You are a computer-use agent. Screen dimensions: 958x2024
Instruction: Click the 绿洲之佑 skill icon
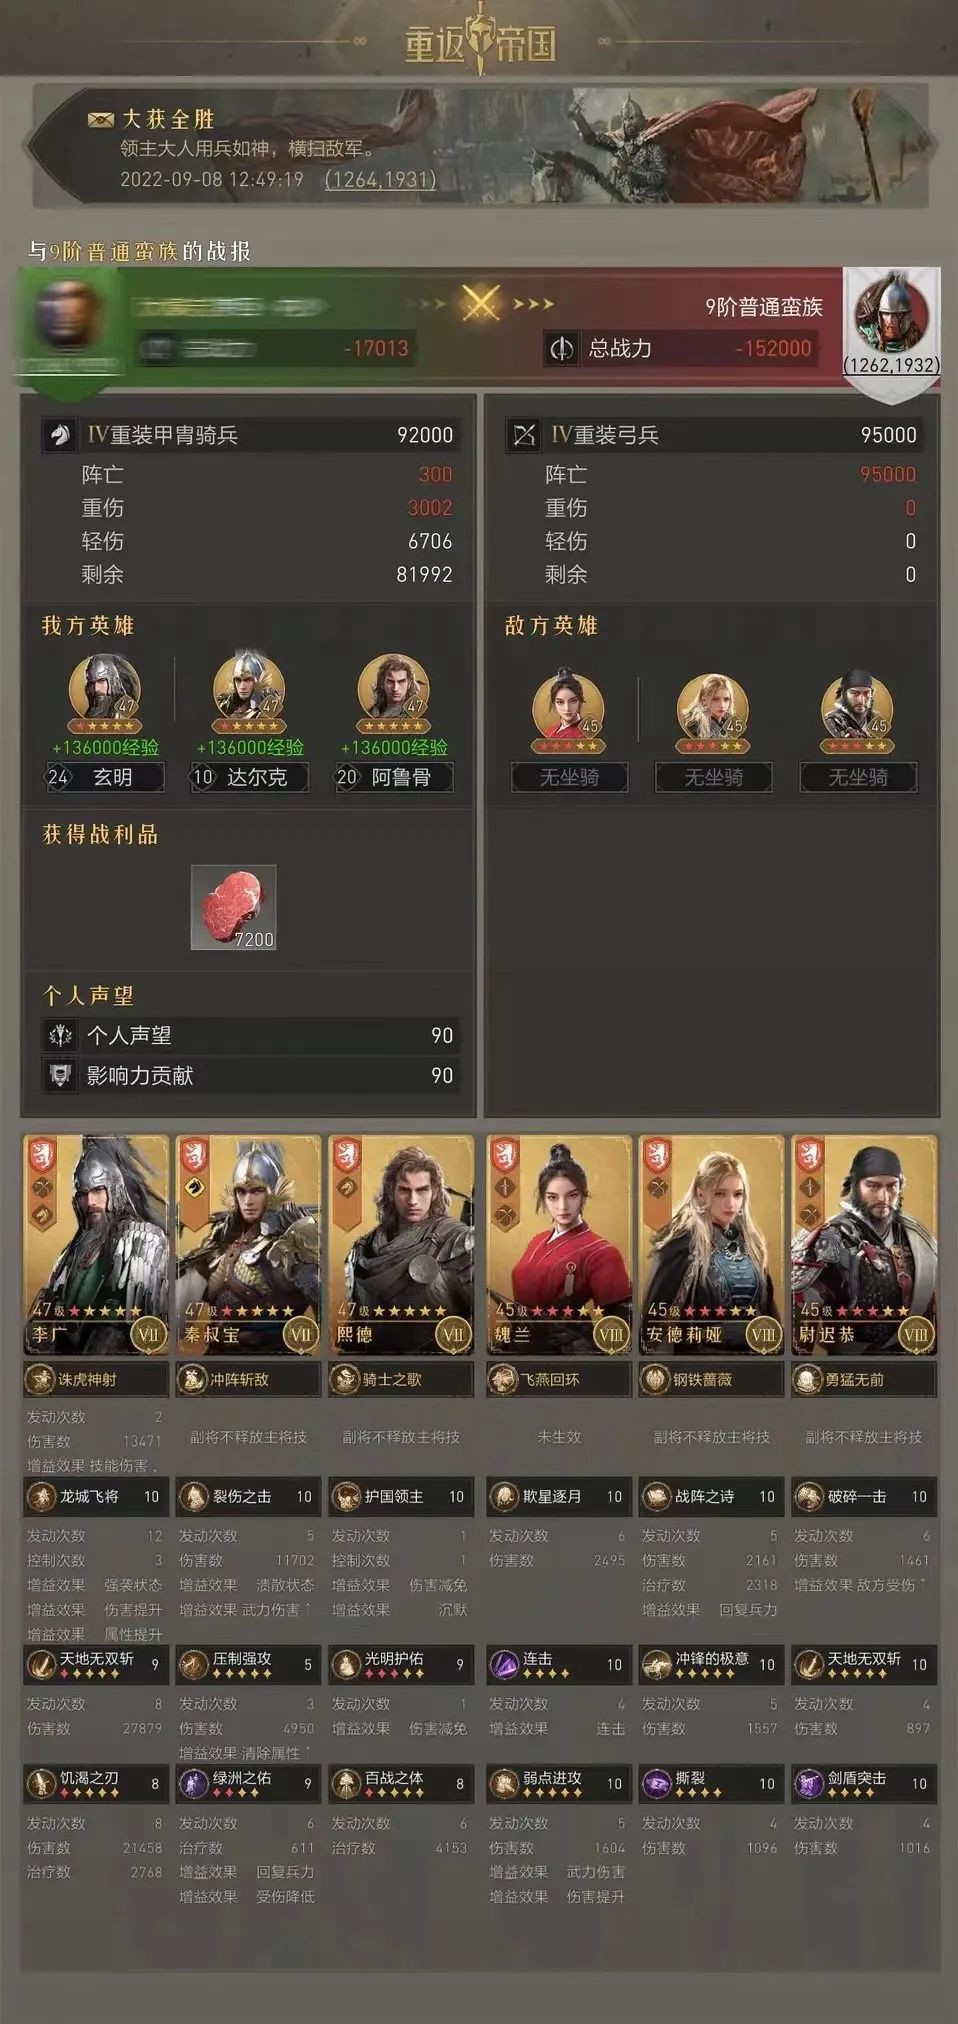tap(193, 1783)
